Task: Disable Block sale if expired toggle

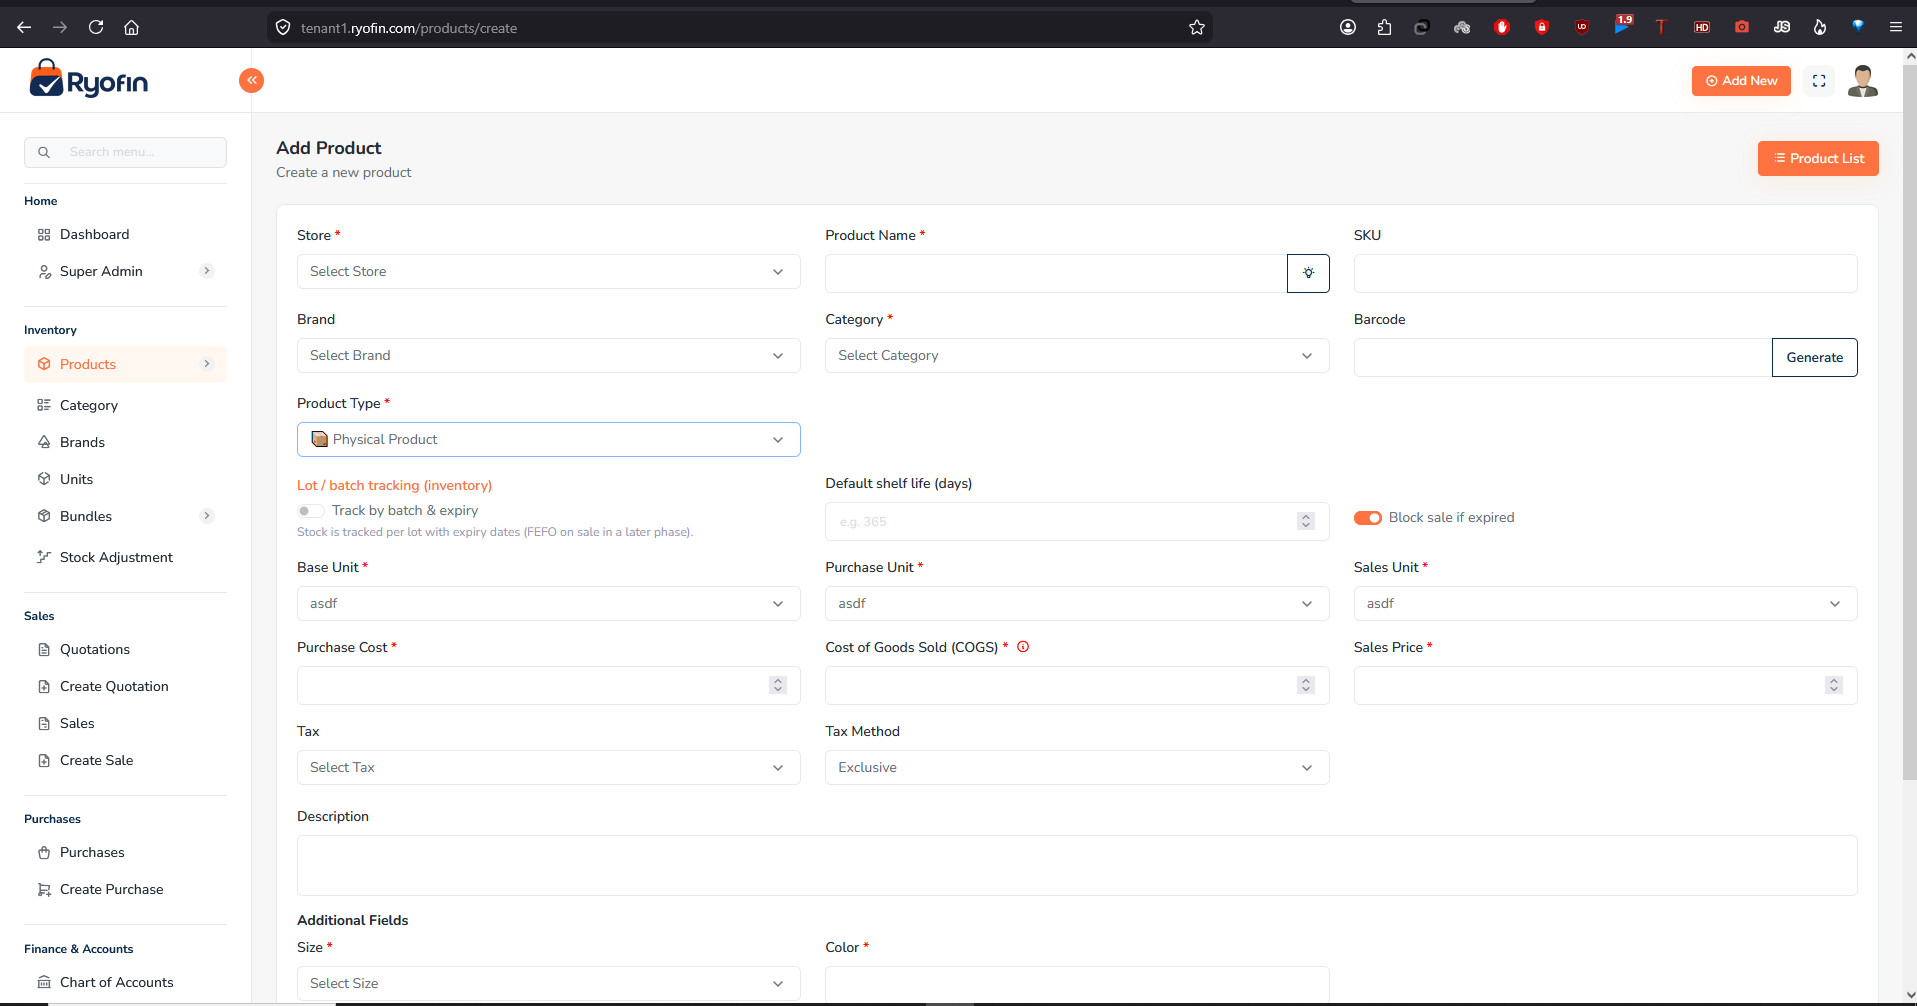Action: pyautogui.click(x=1368, y=517)
